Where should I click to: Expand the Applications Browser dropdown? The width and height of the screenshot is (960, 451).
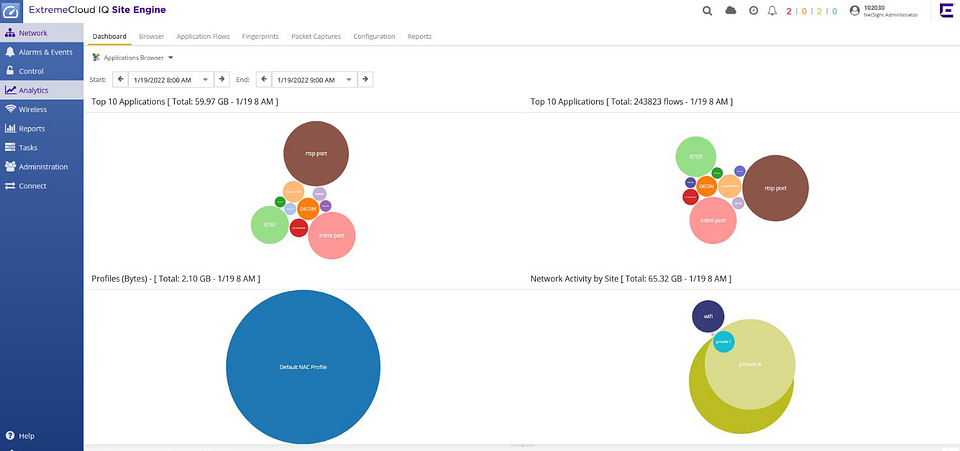point(171,58)
